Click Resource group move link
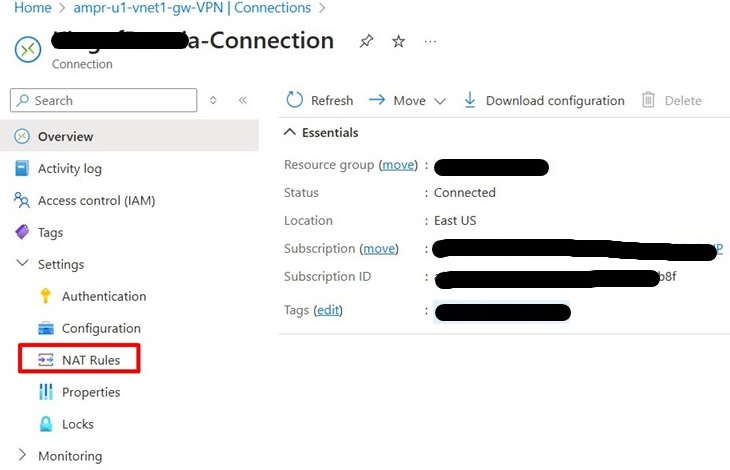This screenshot has width=730, height=470. click(398, 165)
